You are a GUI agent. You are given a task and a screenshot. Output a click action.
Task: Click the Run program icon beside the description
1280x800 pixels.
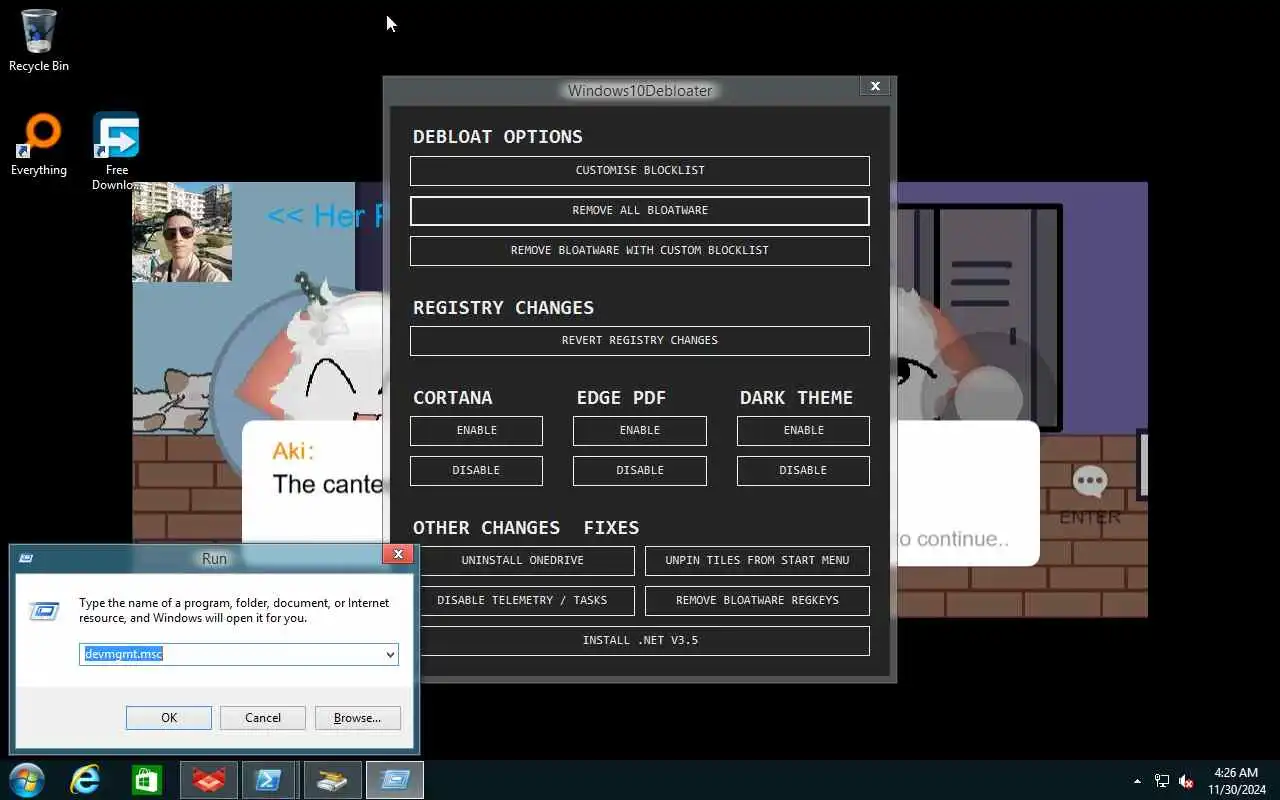(45, 610)
